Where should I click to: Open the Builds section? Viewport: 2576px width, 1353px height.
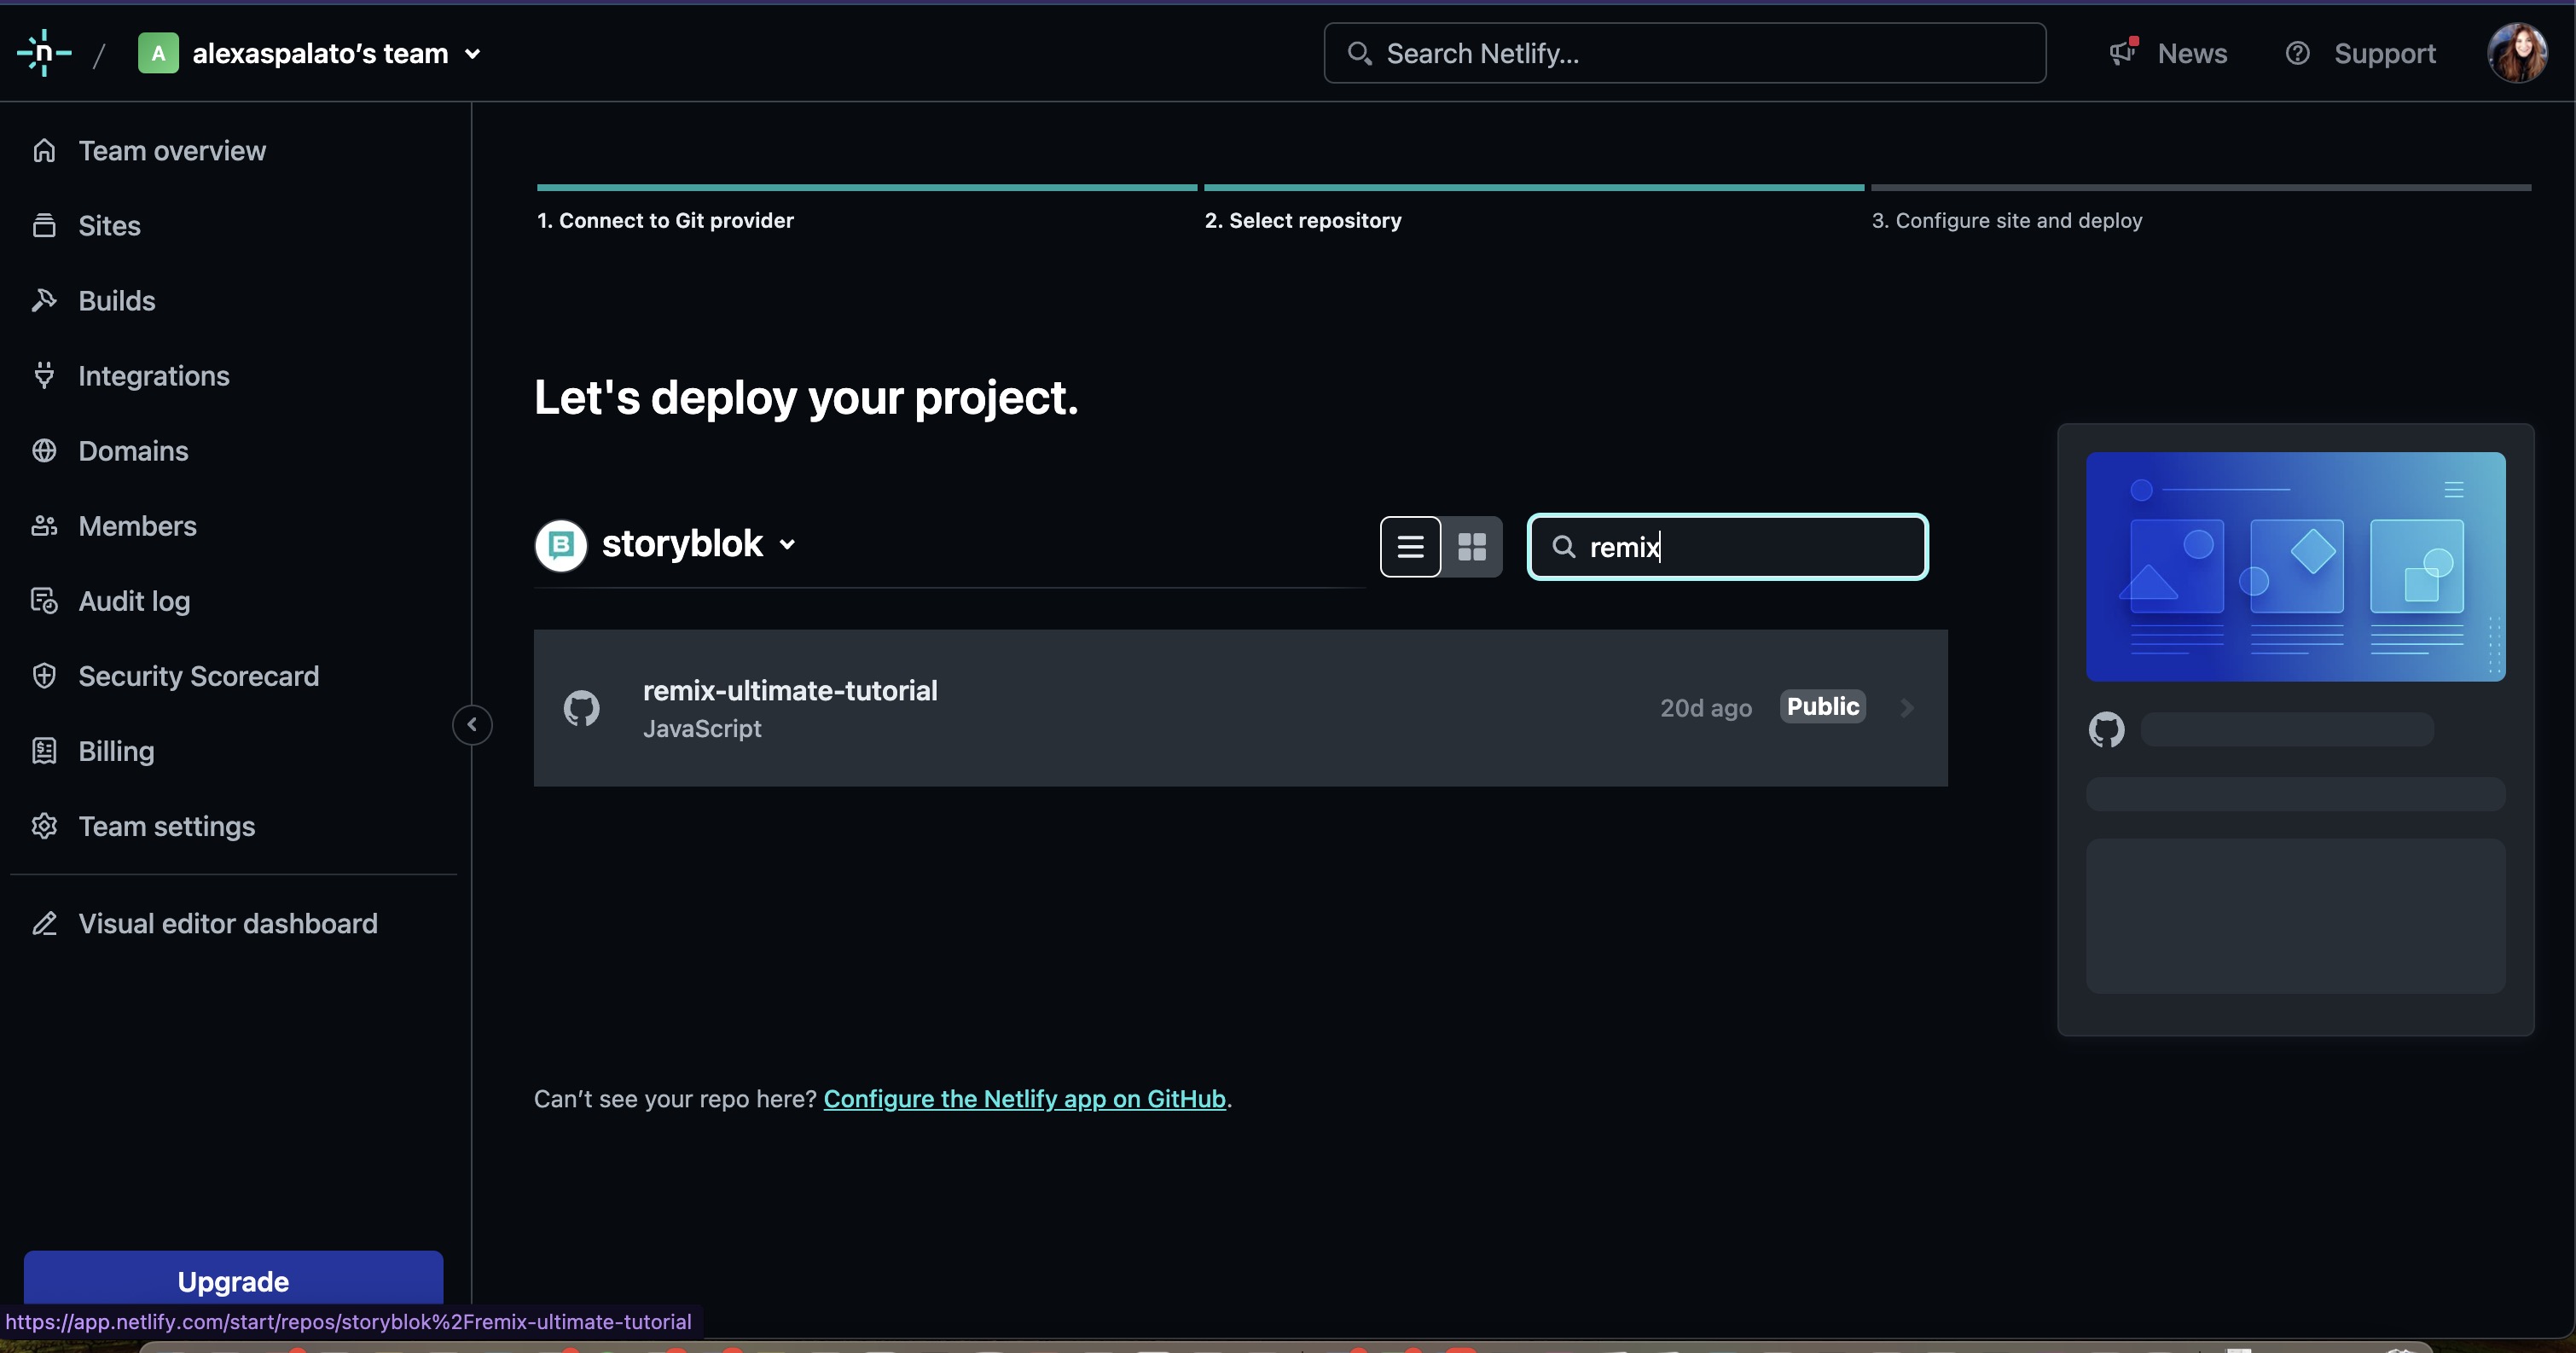coord(116,300)
